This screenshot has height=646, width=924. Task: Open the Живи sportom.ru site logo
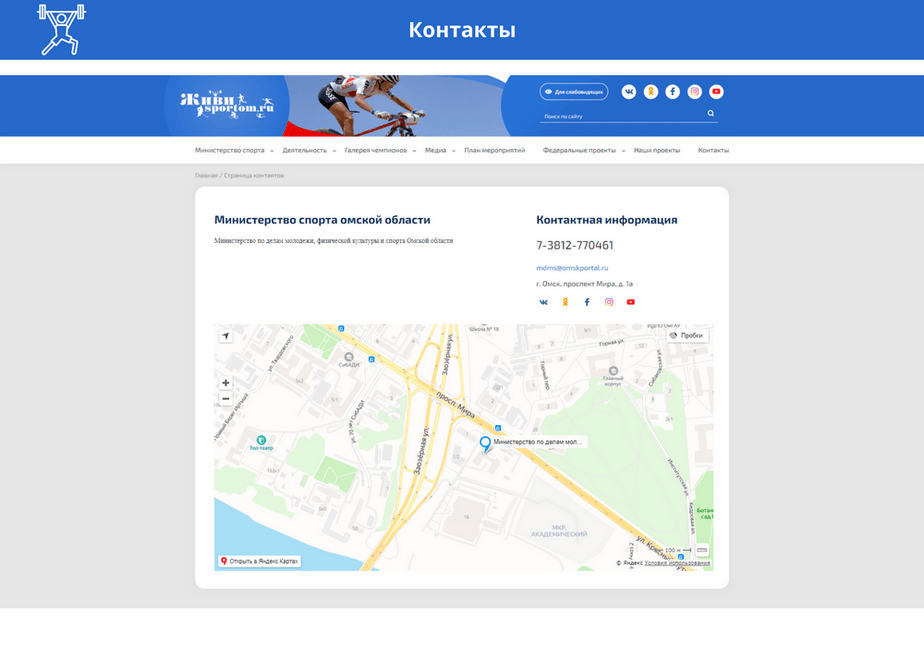tap(227, 106)
